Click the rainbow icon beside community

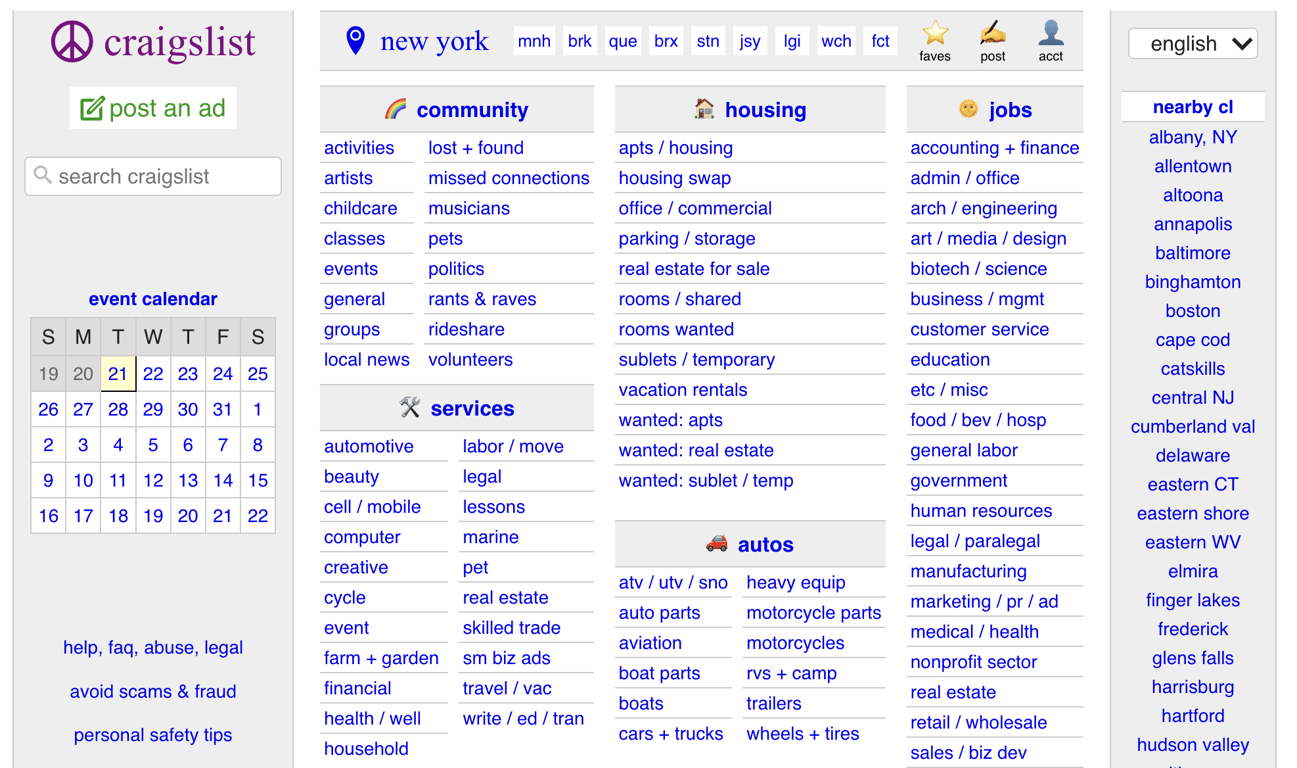(x=395, y=108)
